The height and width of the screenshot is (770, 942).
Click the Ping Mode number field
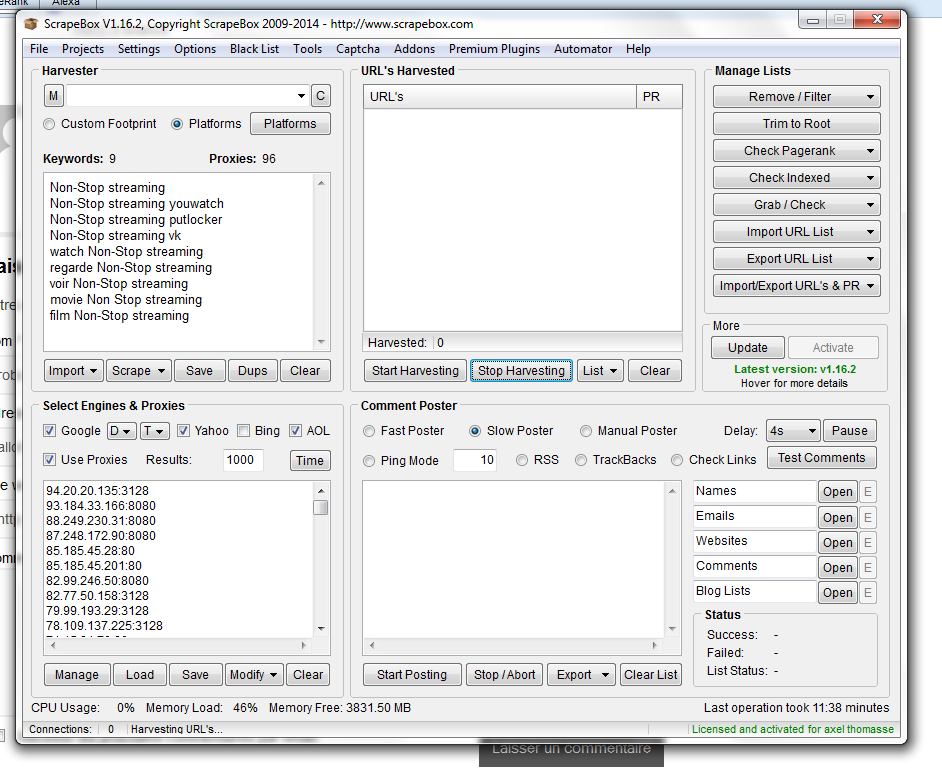pos(475,460)
